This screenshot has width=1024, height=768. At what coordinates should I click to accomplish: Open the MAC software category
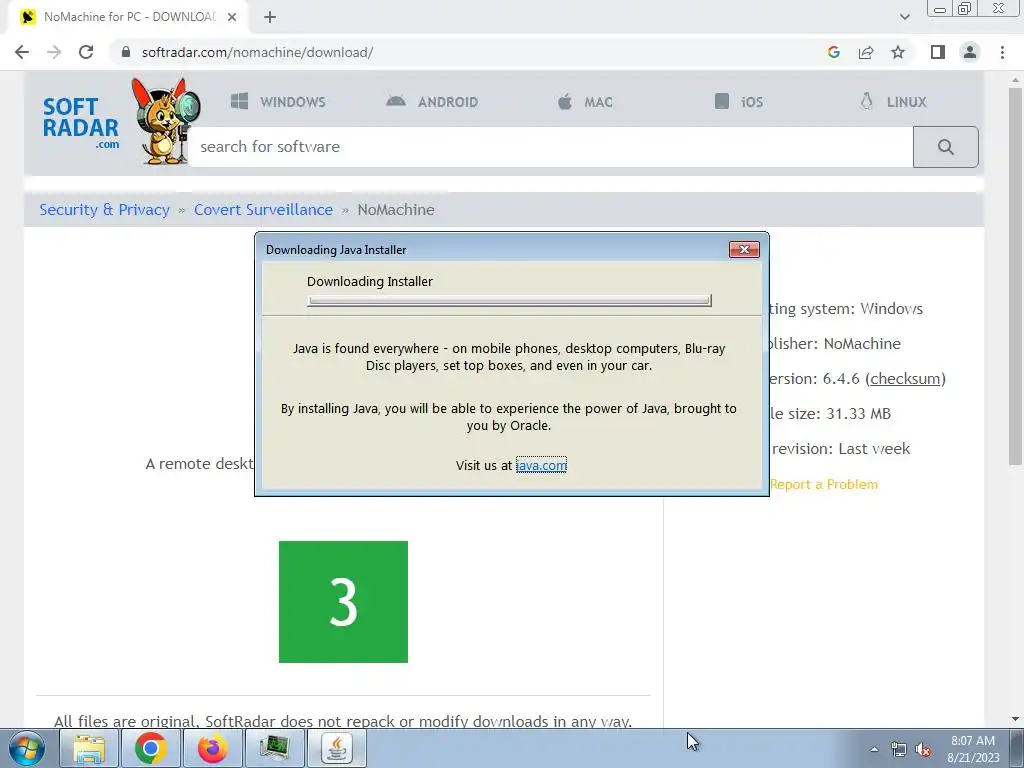585,102
